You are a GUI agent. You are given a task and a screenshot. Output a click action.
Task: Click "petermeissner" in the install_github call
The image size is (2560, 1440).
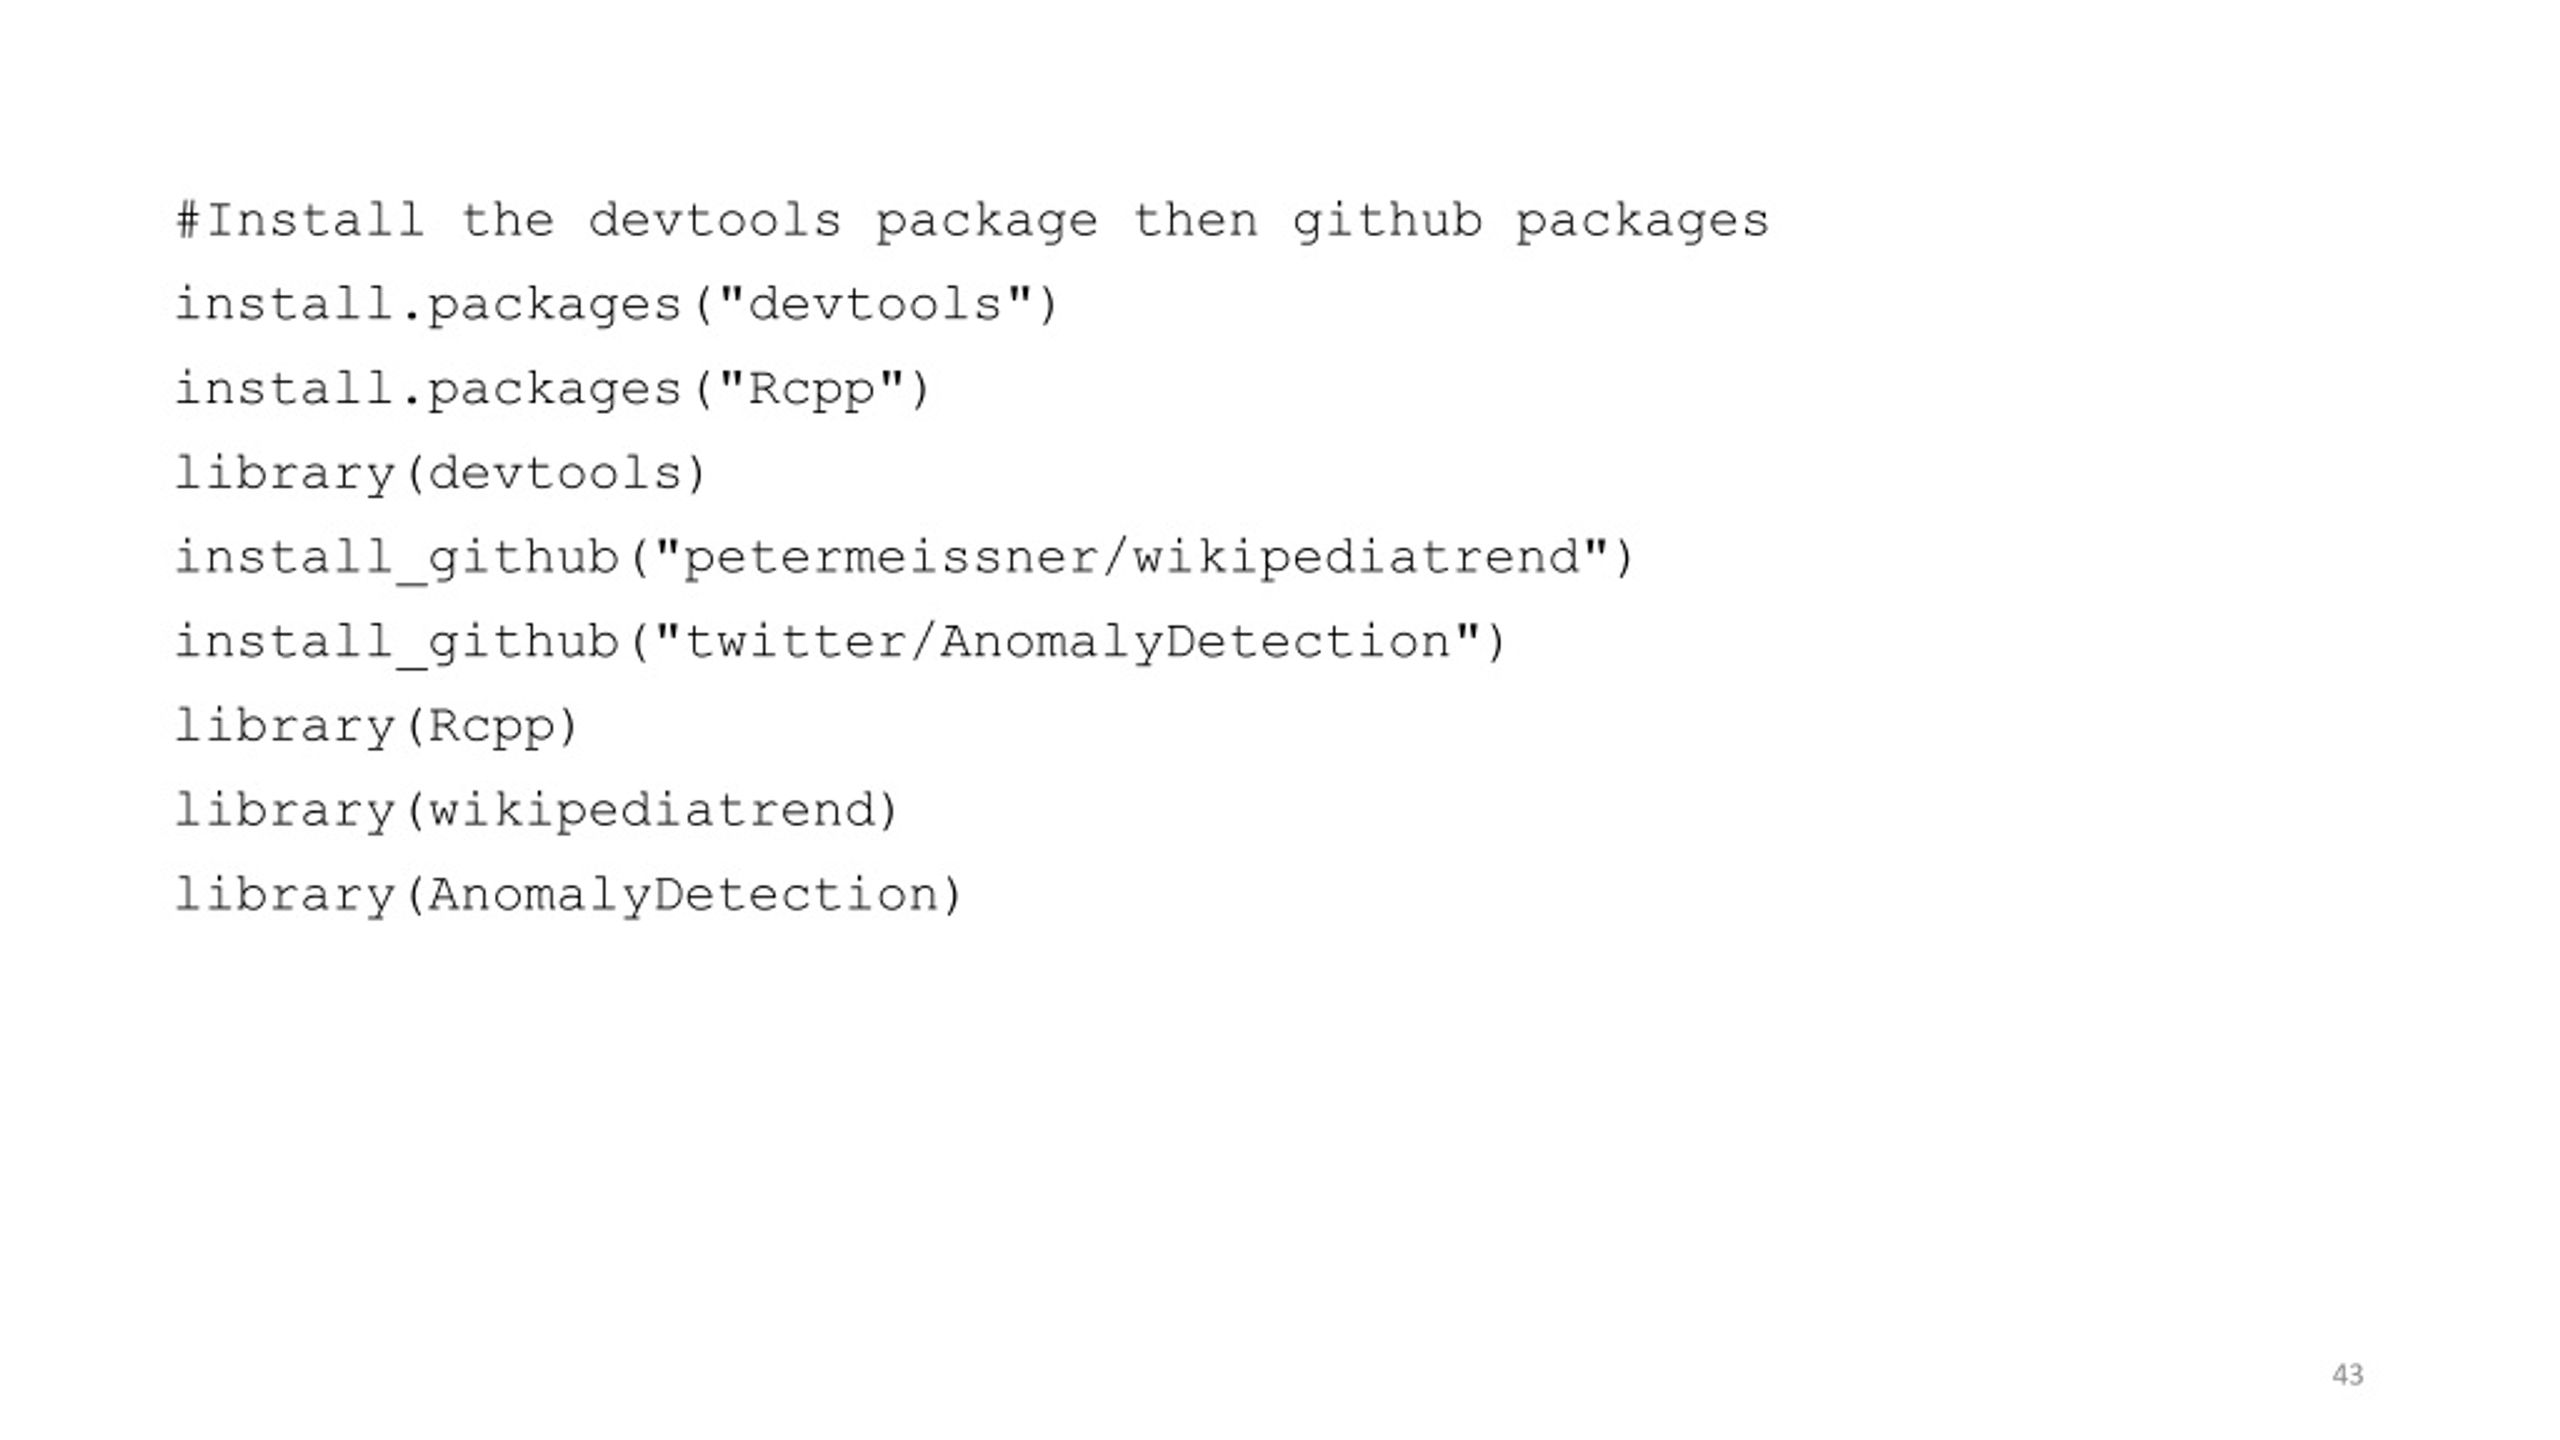pyautogui.click(x=890, y=558)
